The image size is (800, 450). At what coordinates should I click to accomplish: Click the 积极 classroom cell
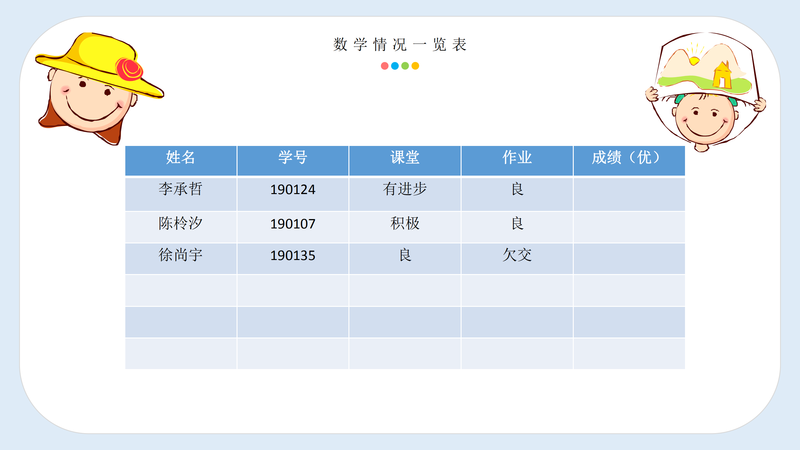405,227
